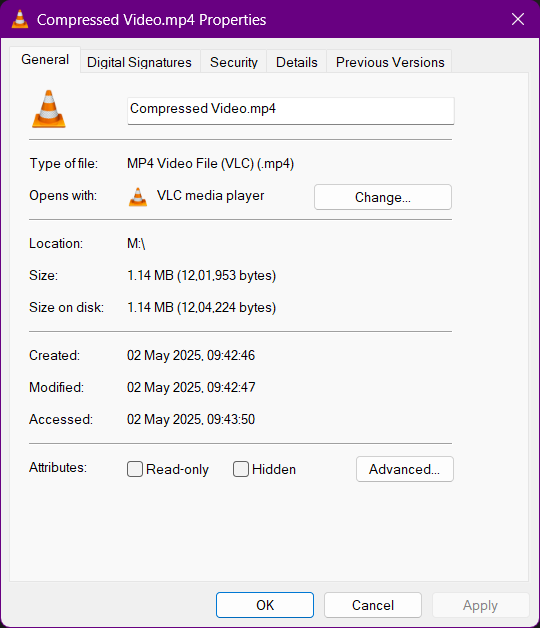Toggle the Hidden attribute checkbox
This screenshot has height=628, width=540.
click(241, 469)
